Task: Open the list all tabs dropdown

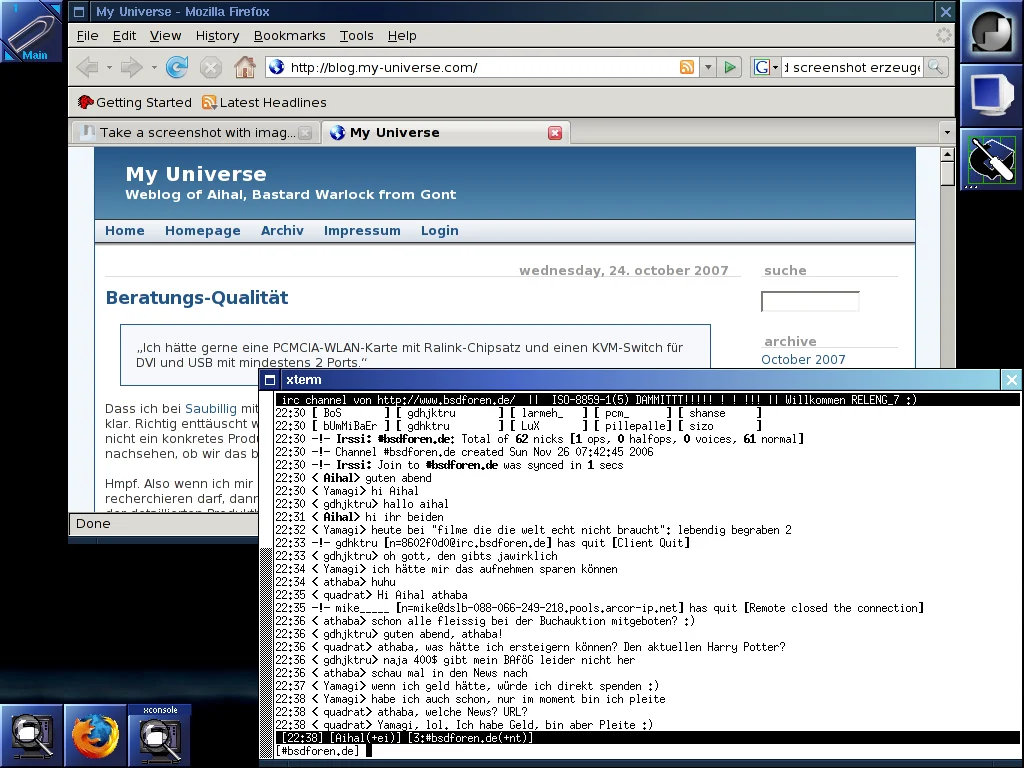Action: (x=947, y=133)
